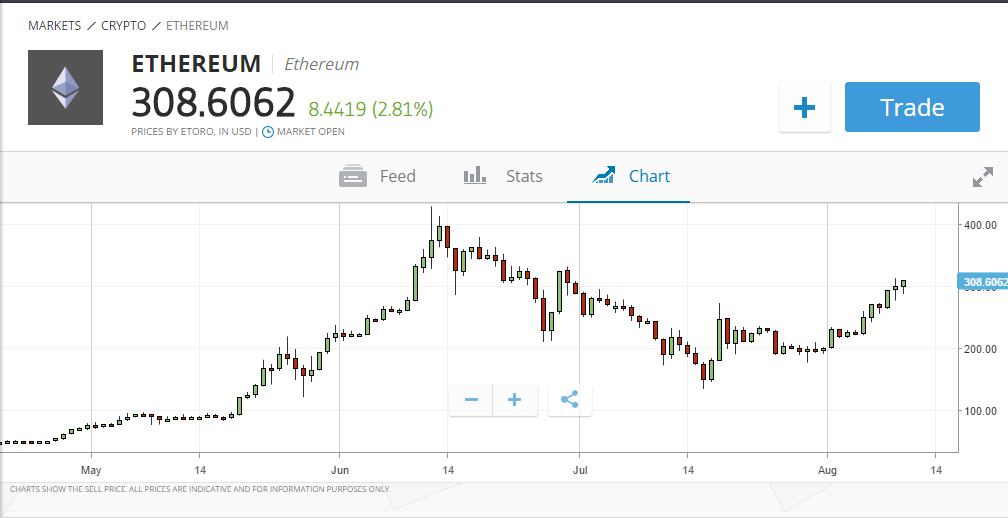The width and height of the screenshot is (1008, 518).
Task: Click the Ethereum logo thumbnail
Action: (65, 87)
